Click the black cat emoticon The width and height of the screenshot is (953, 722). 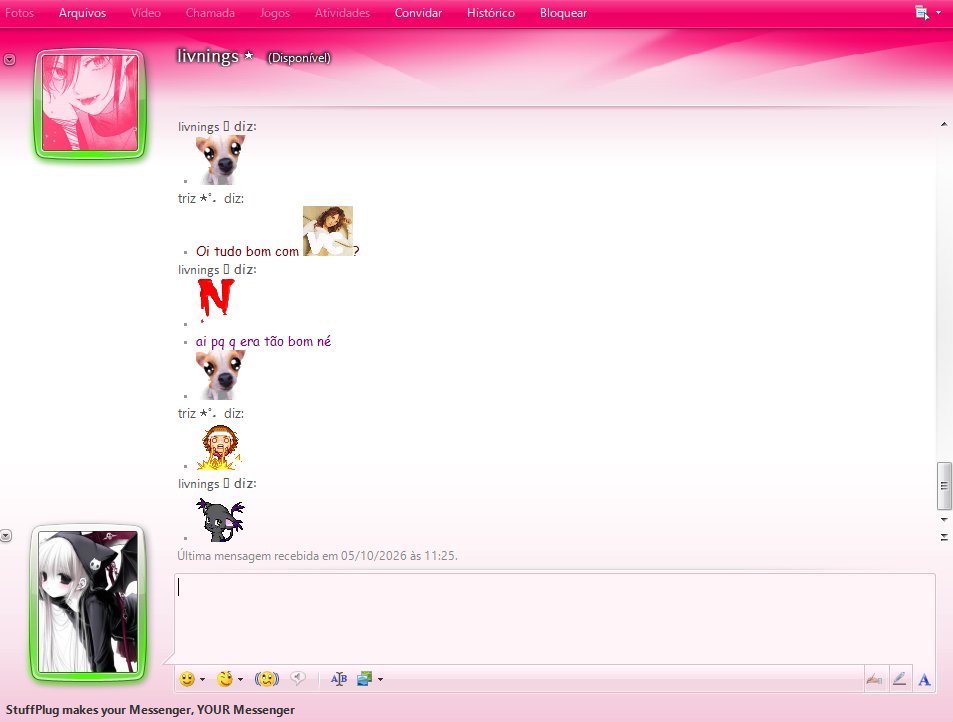220,520
